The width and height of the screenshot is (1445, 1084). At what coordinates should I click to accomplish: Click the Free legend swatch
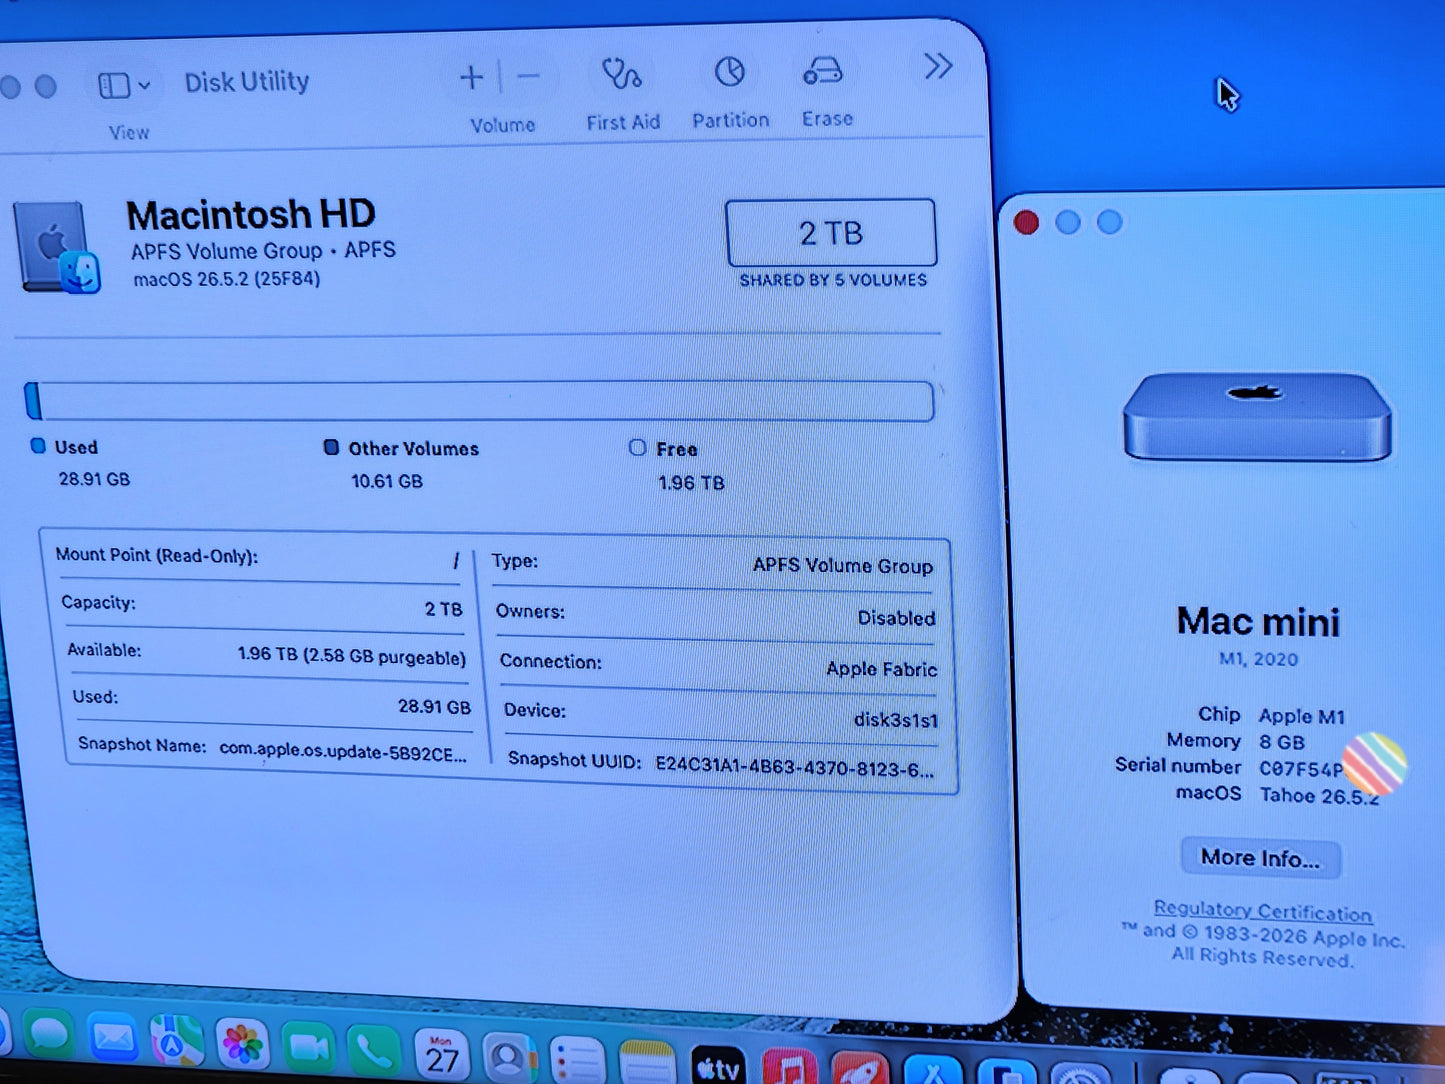(x=637, y=448)
